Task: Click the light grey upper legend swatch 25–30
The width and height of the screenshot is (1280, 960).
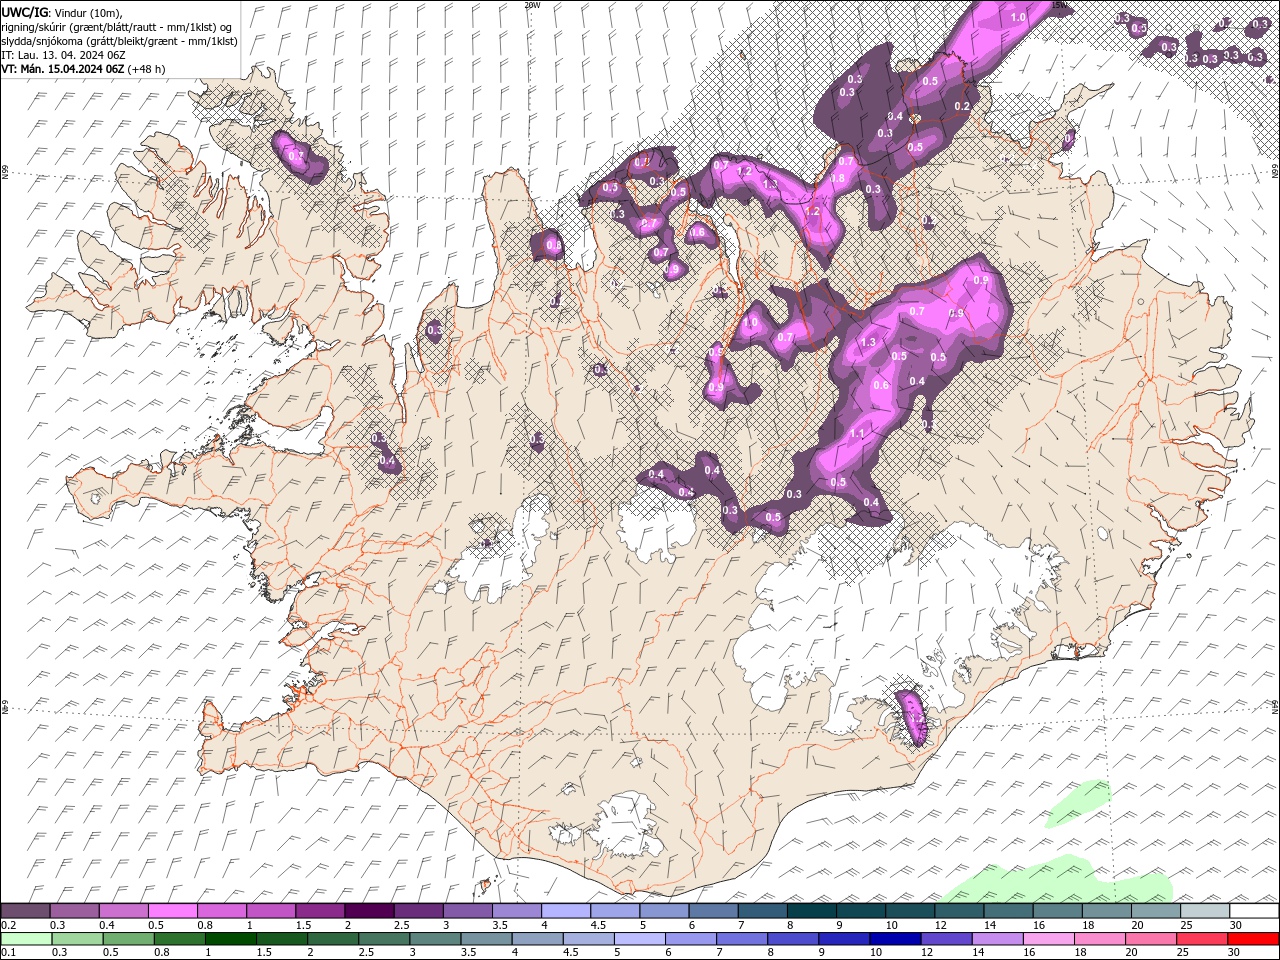Action: (1206, 911)
